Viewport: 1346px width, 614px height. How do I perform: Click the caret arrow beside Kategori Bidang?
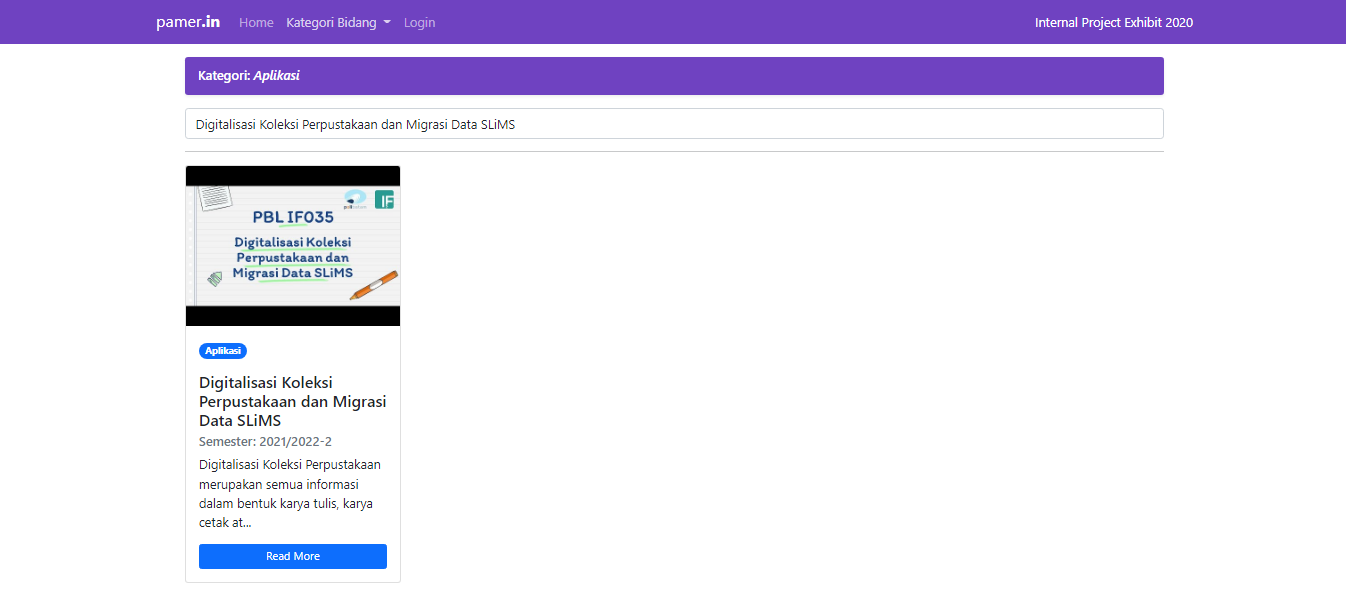tap(387, 22)
